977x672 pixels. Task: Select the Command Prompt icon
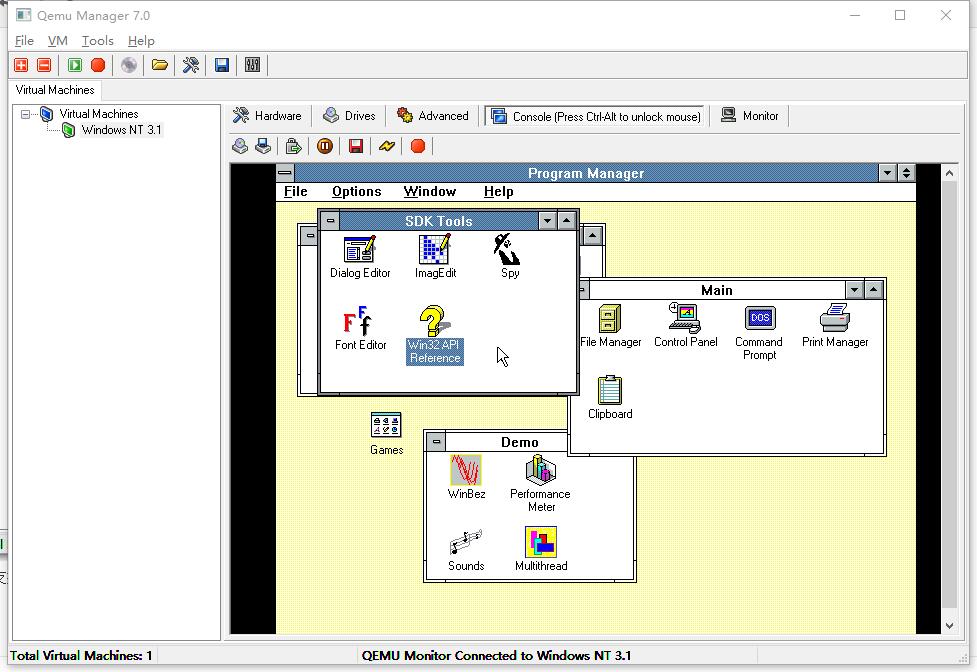click(x=759, y=333)
